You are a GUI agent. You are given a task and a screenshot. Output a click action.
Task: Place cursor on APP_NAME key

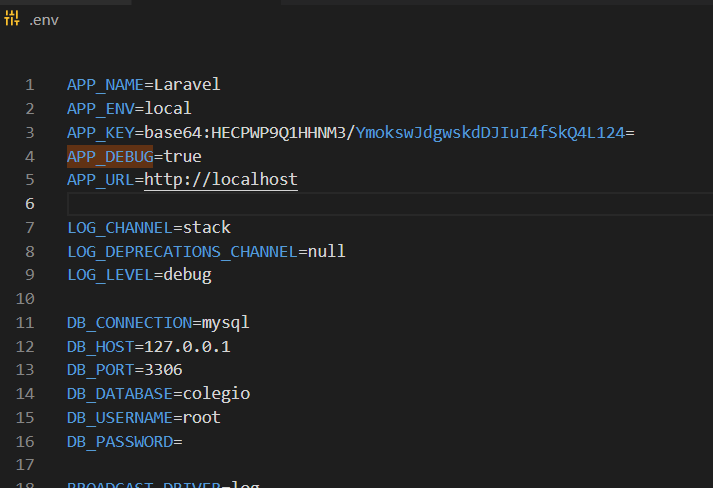coord(105,84)
